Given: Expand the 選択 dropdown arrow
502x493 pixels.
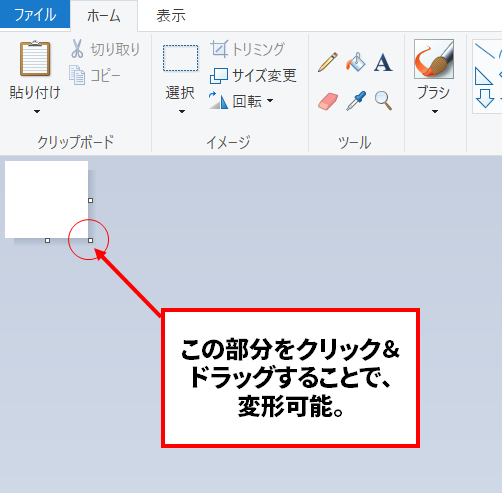Looking at the screenshot, I should (x=182, y=112).
